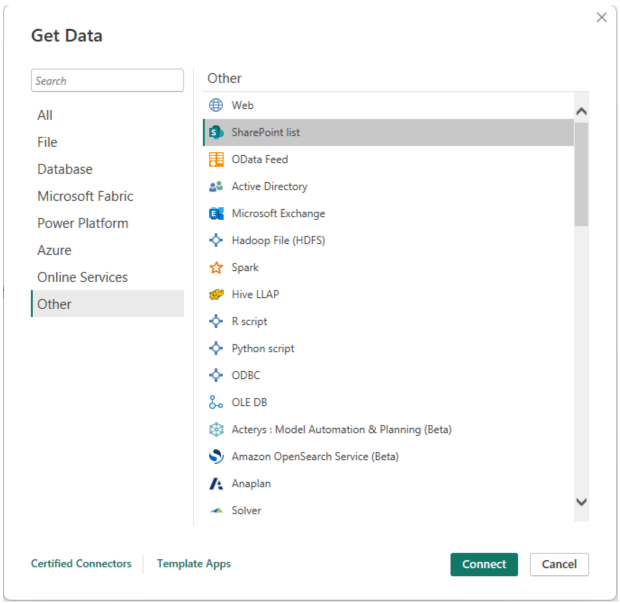Select the Microsoft Exchange icon
Screen dimensions: 620x604
click(x=216, y=213)
